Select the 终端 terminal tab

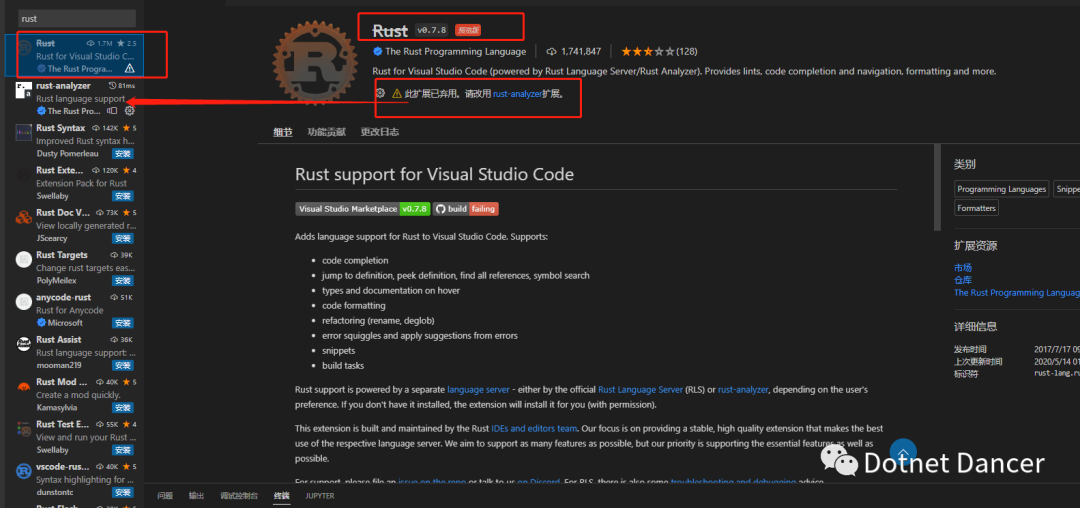pos(282,496)
